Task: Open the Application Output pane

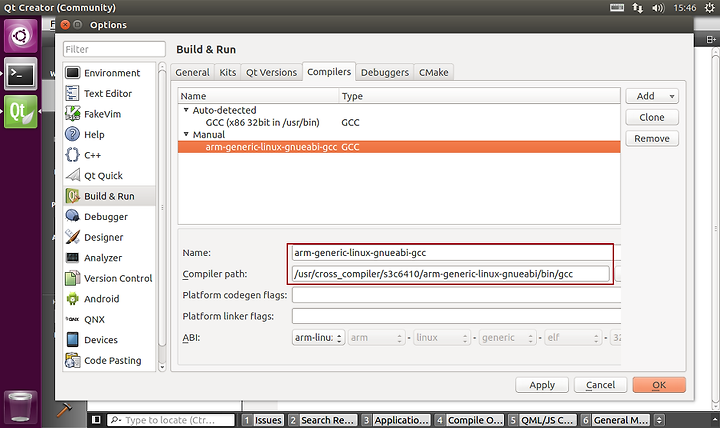Action: tap(395, 420)
